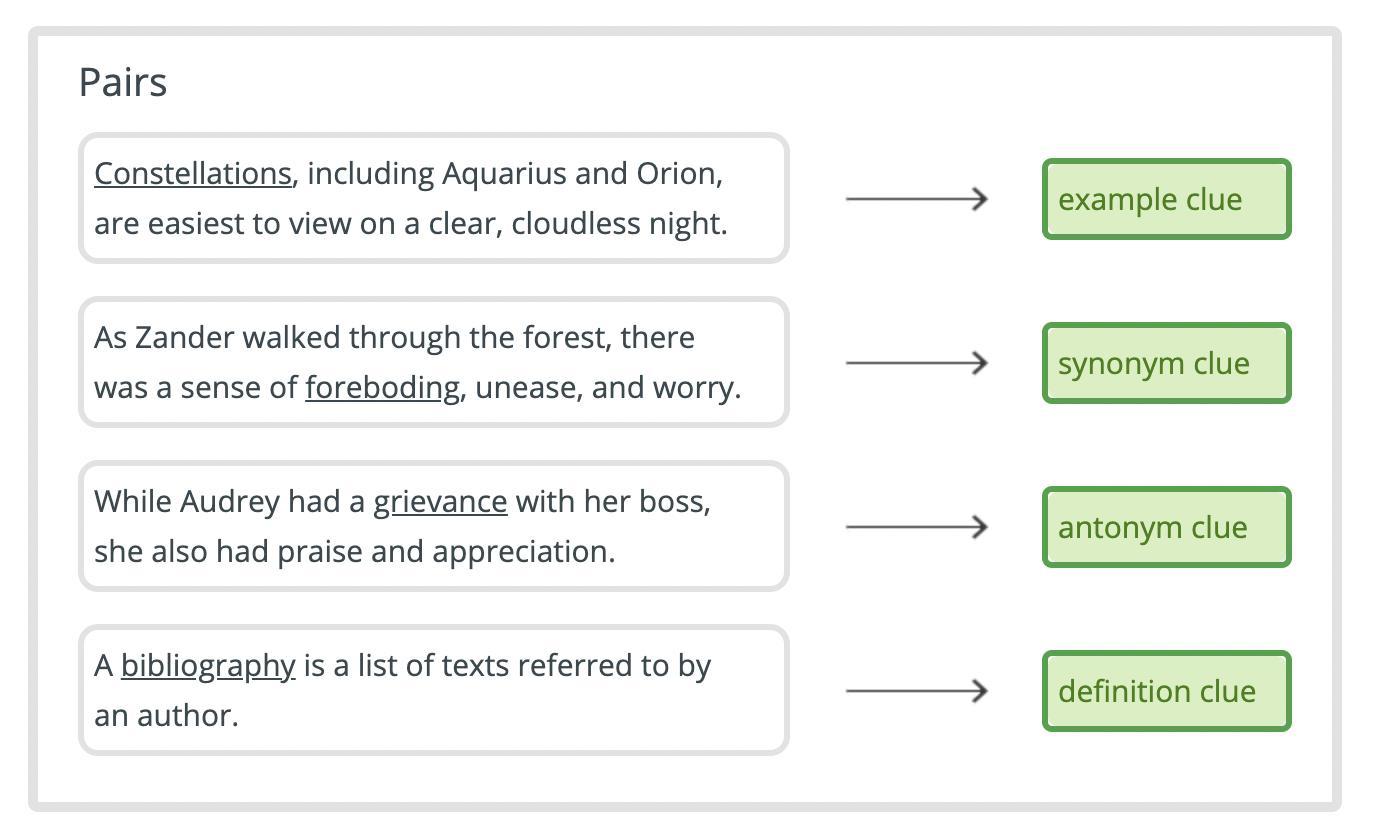Viewport: 1378px width, 830px height.
Task: Choose the green definition clue box
Action: (1166, 691)
